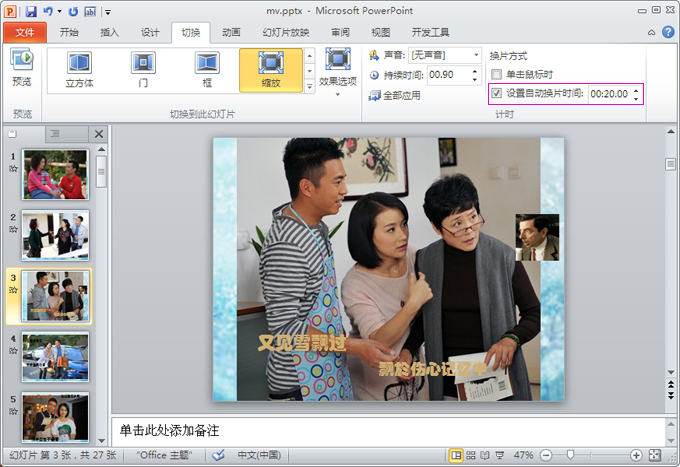Switch to the 设计 ribbon tab
The width and height of the screenshot is (680, 467).
tap(150, 33)
